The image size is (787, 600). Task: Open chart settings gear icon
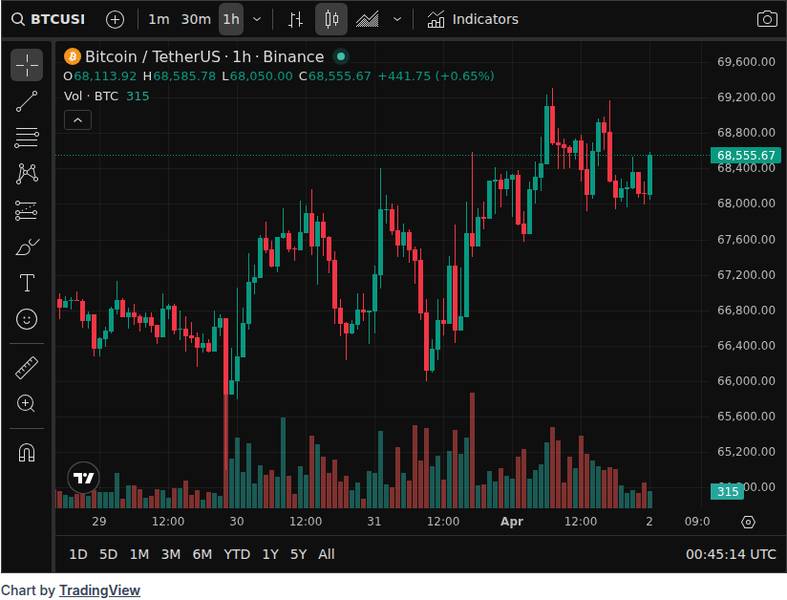click(748, 522)
